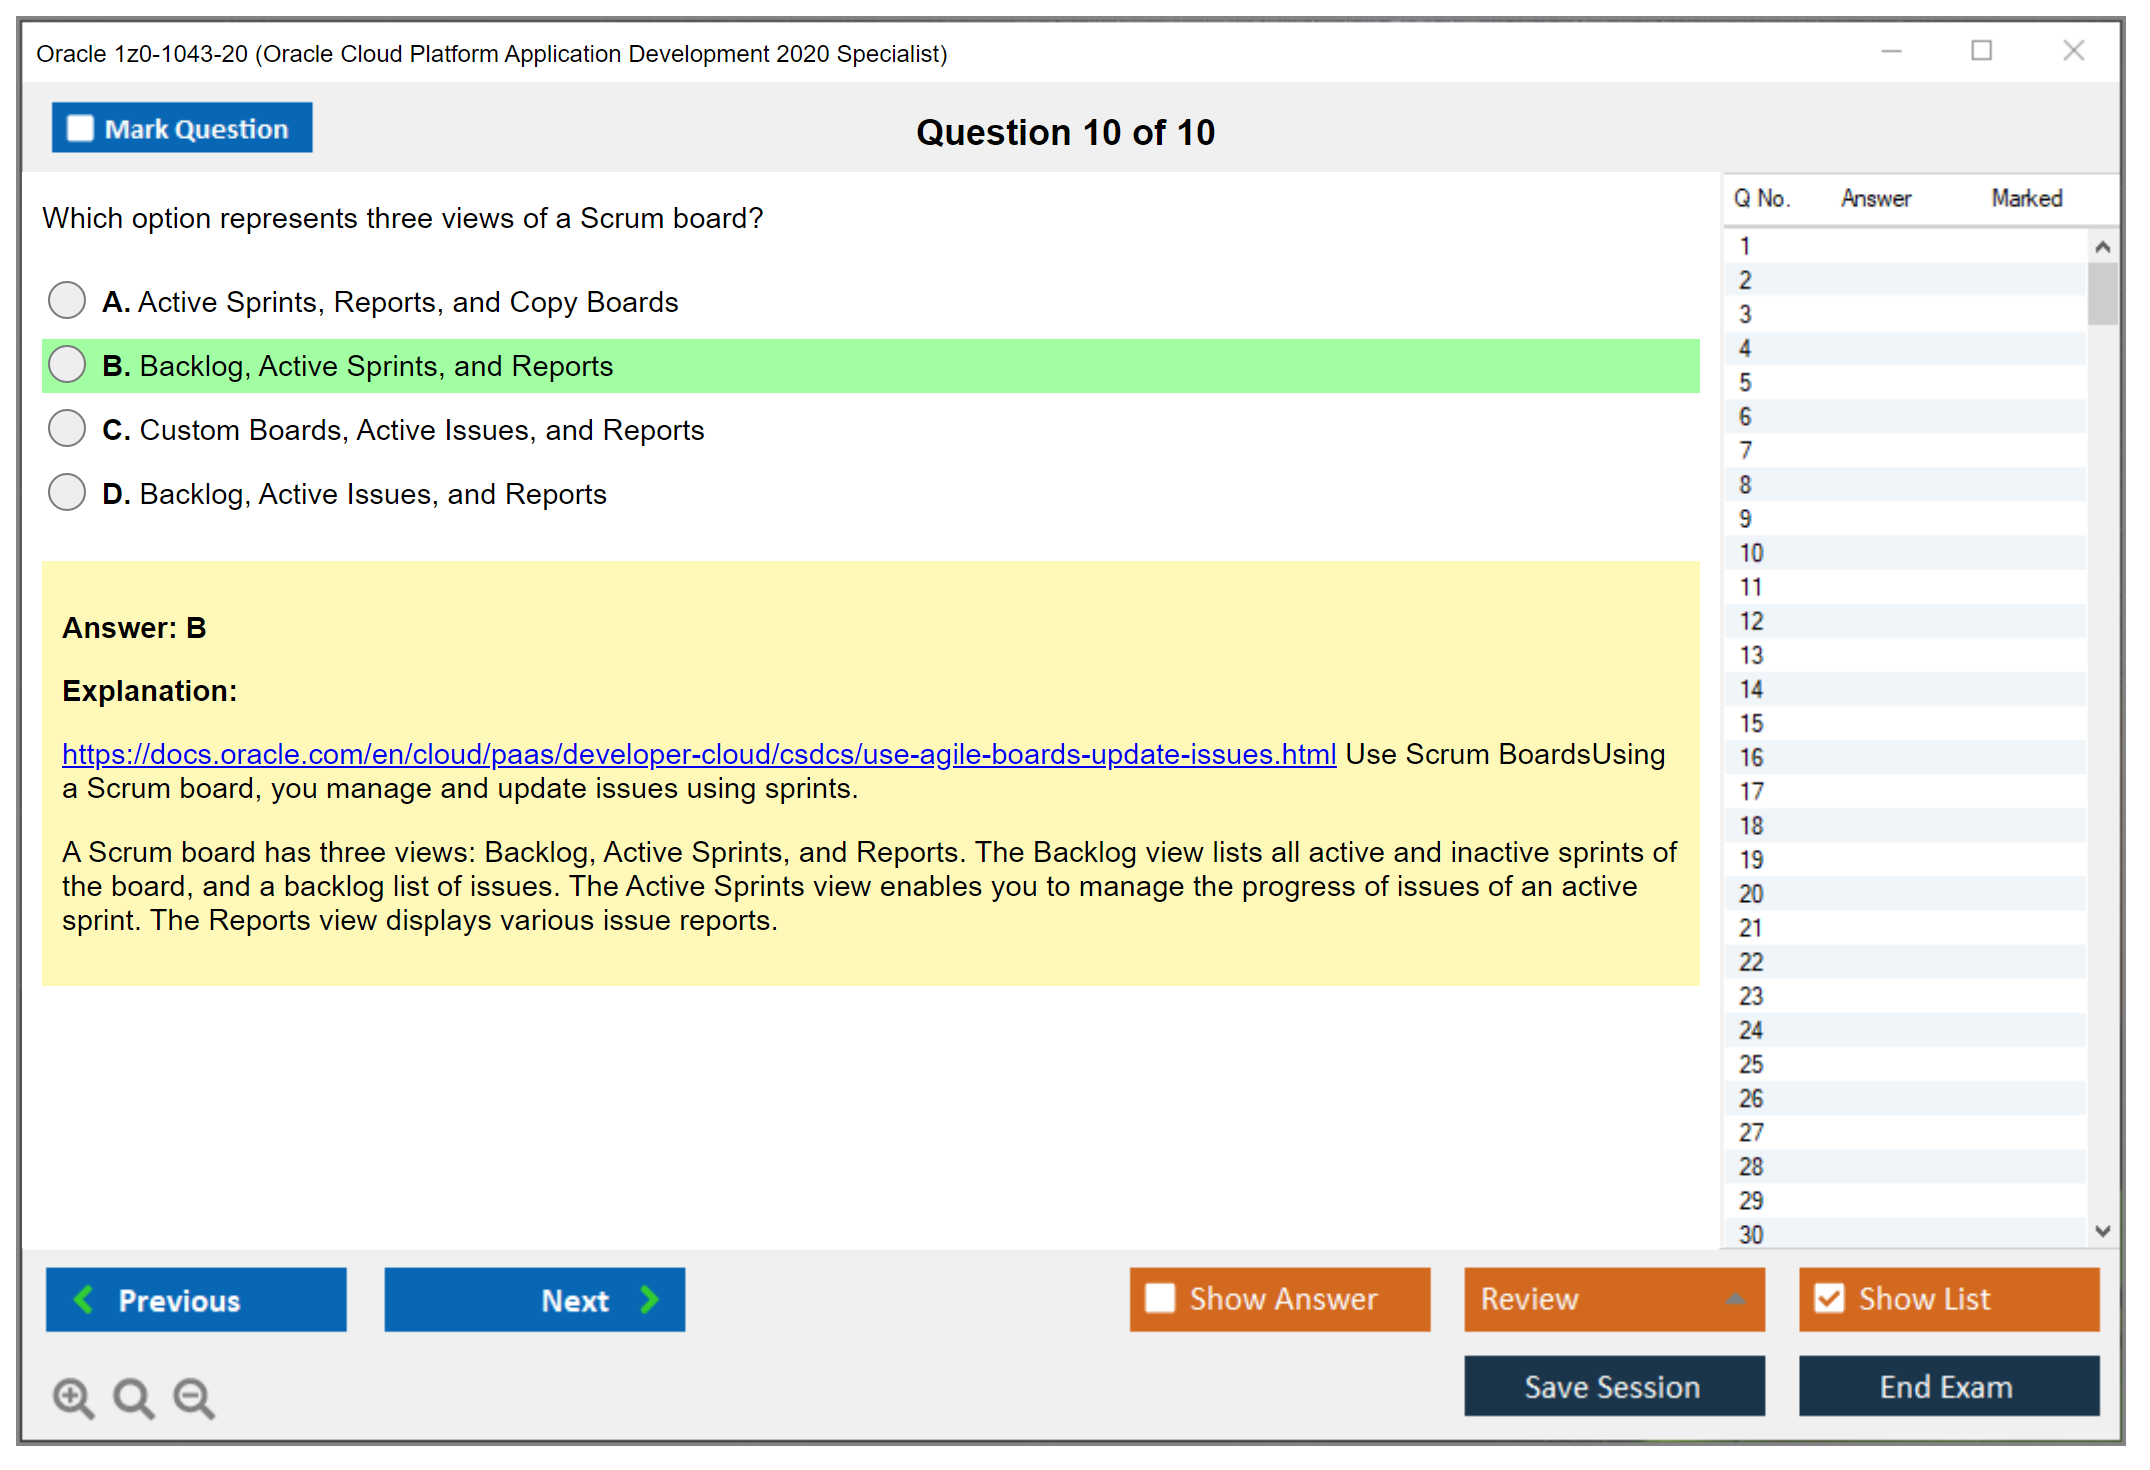Enable the Mark Question checkbox
The height and width of the screenshot is (1470, 2150).
[x=80, y=127]
